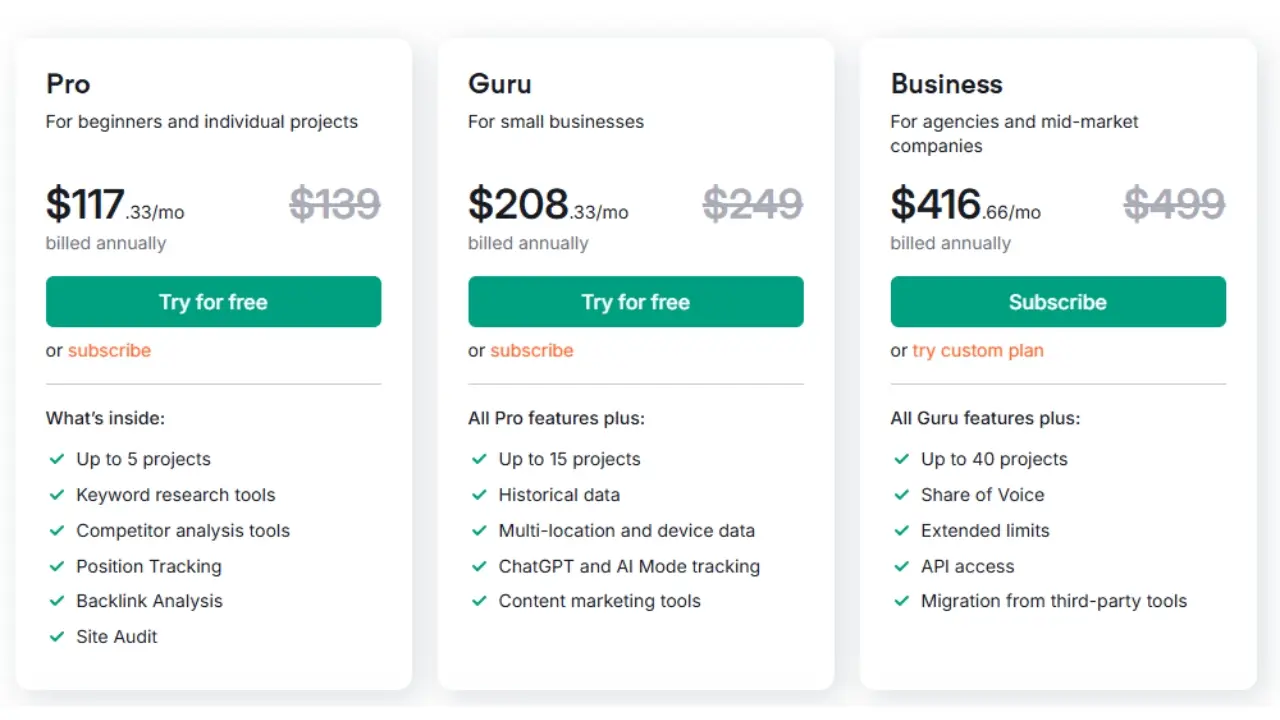Follow the try custom plan link

coord(977,351)
